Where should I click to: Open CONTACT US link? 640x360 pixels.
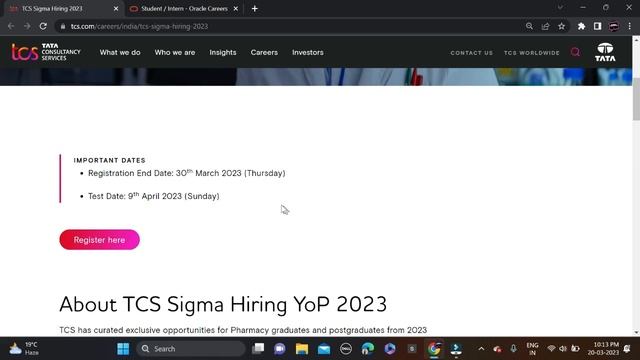tap(471, 53)
